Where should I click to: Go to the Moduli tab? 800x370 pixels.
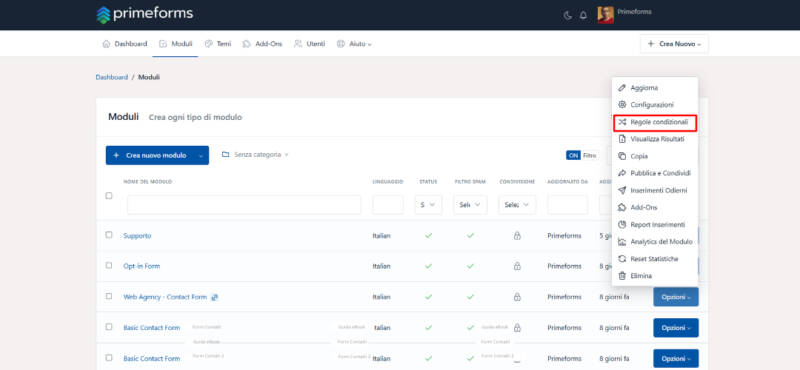pos(176,44)
